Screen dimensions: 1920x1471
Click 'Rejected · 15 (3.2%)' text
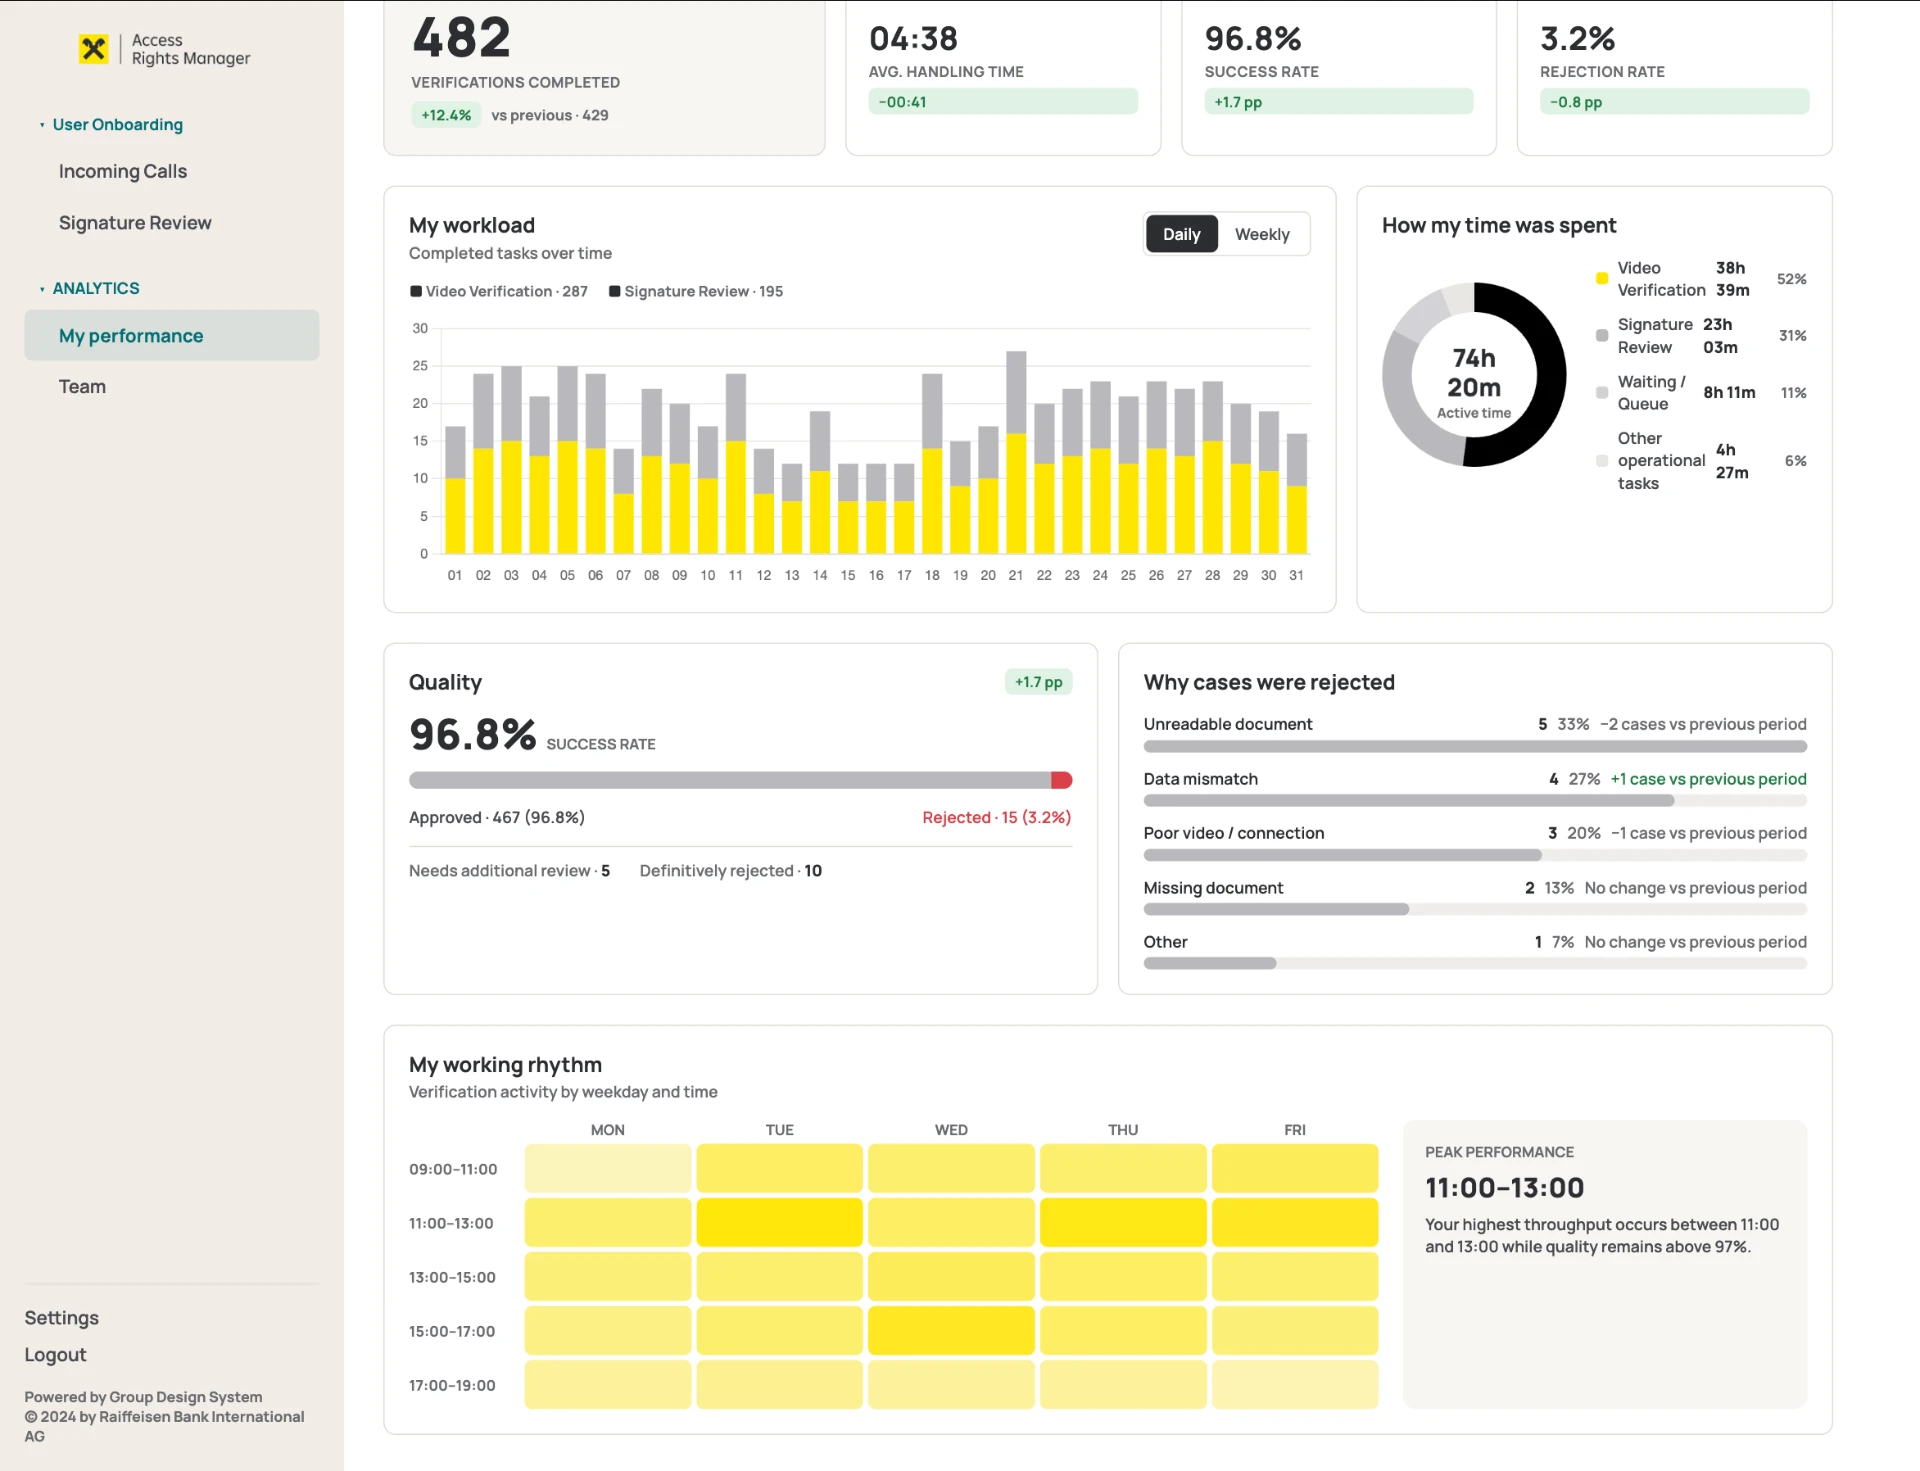coord(996,817)
